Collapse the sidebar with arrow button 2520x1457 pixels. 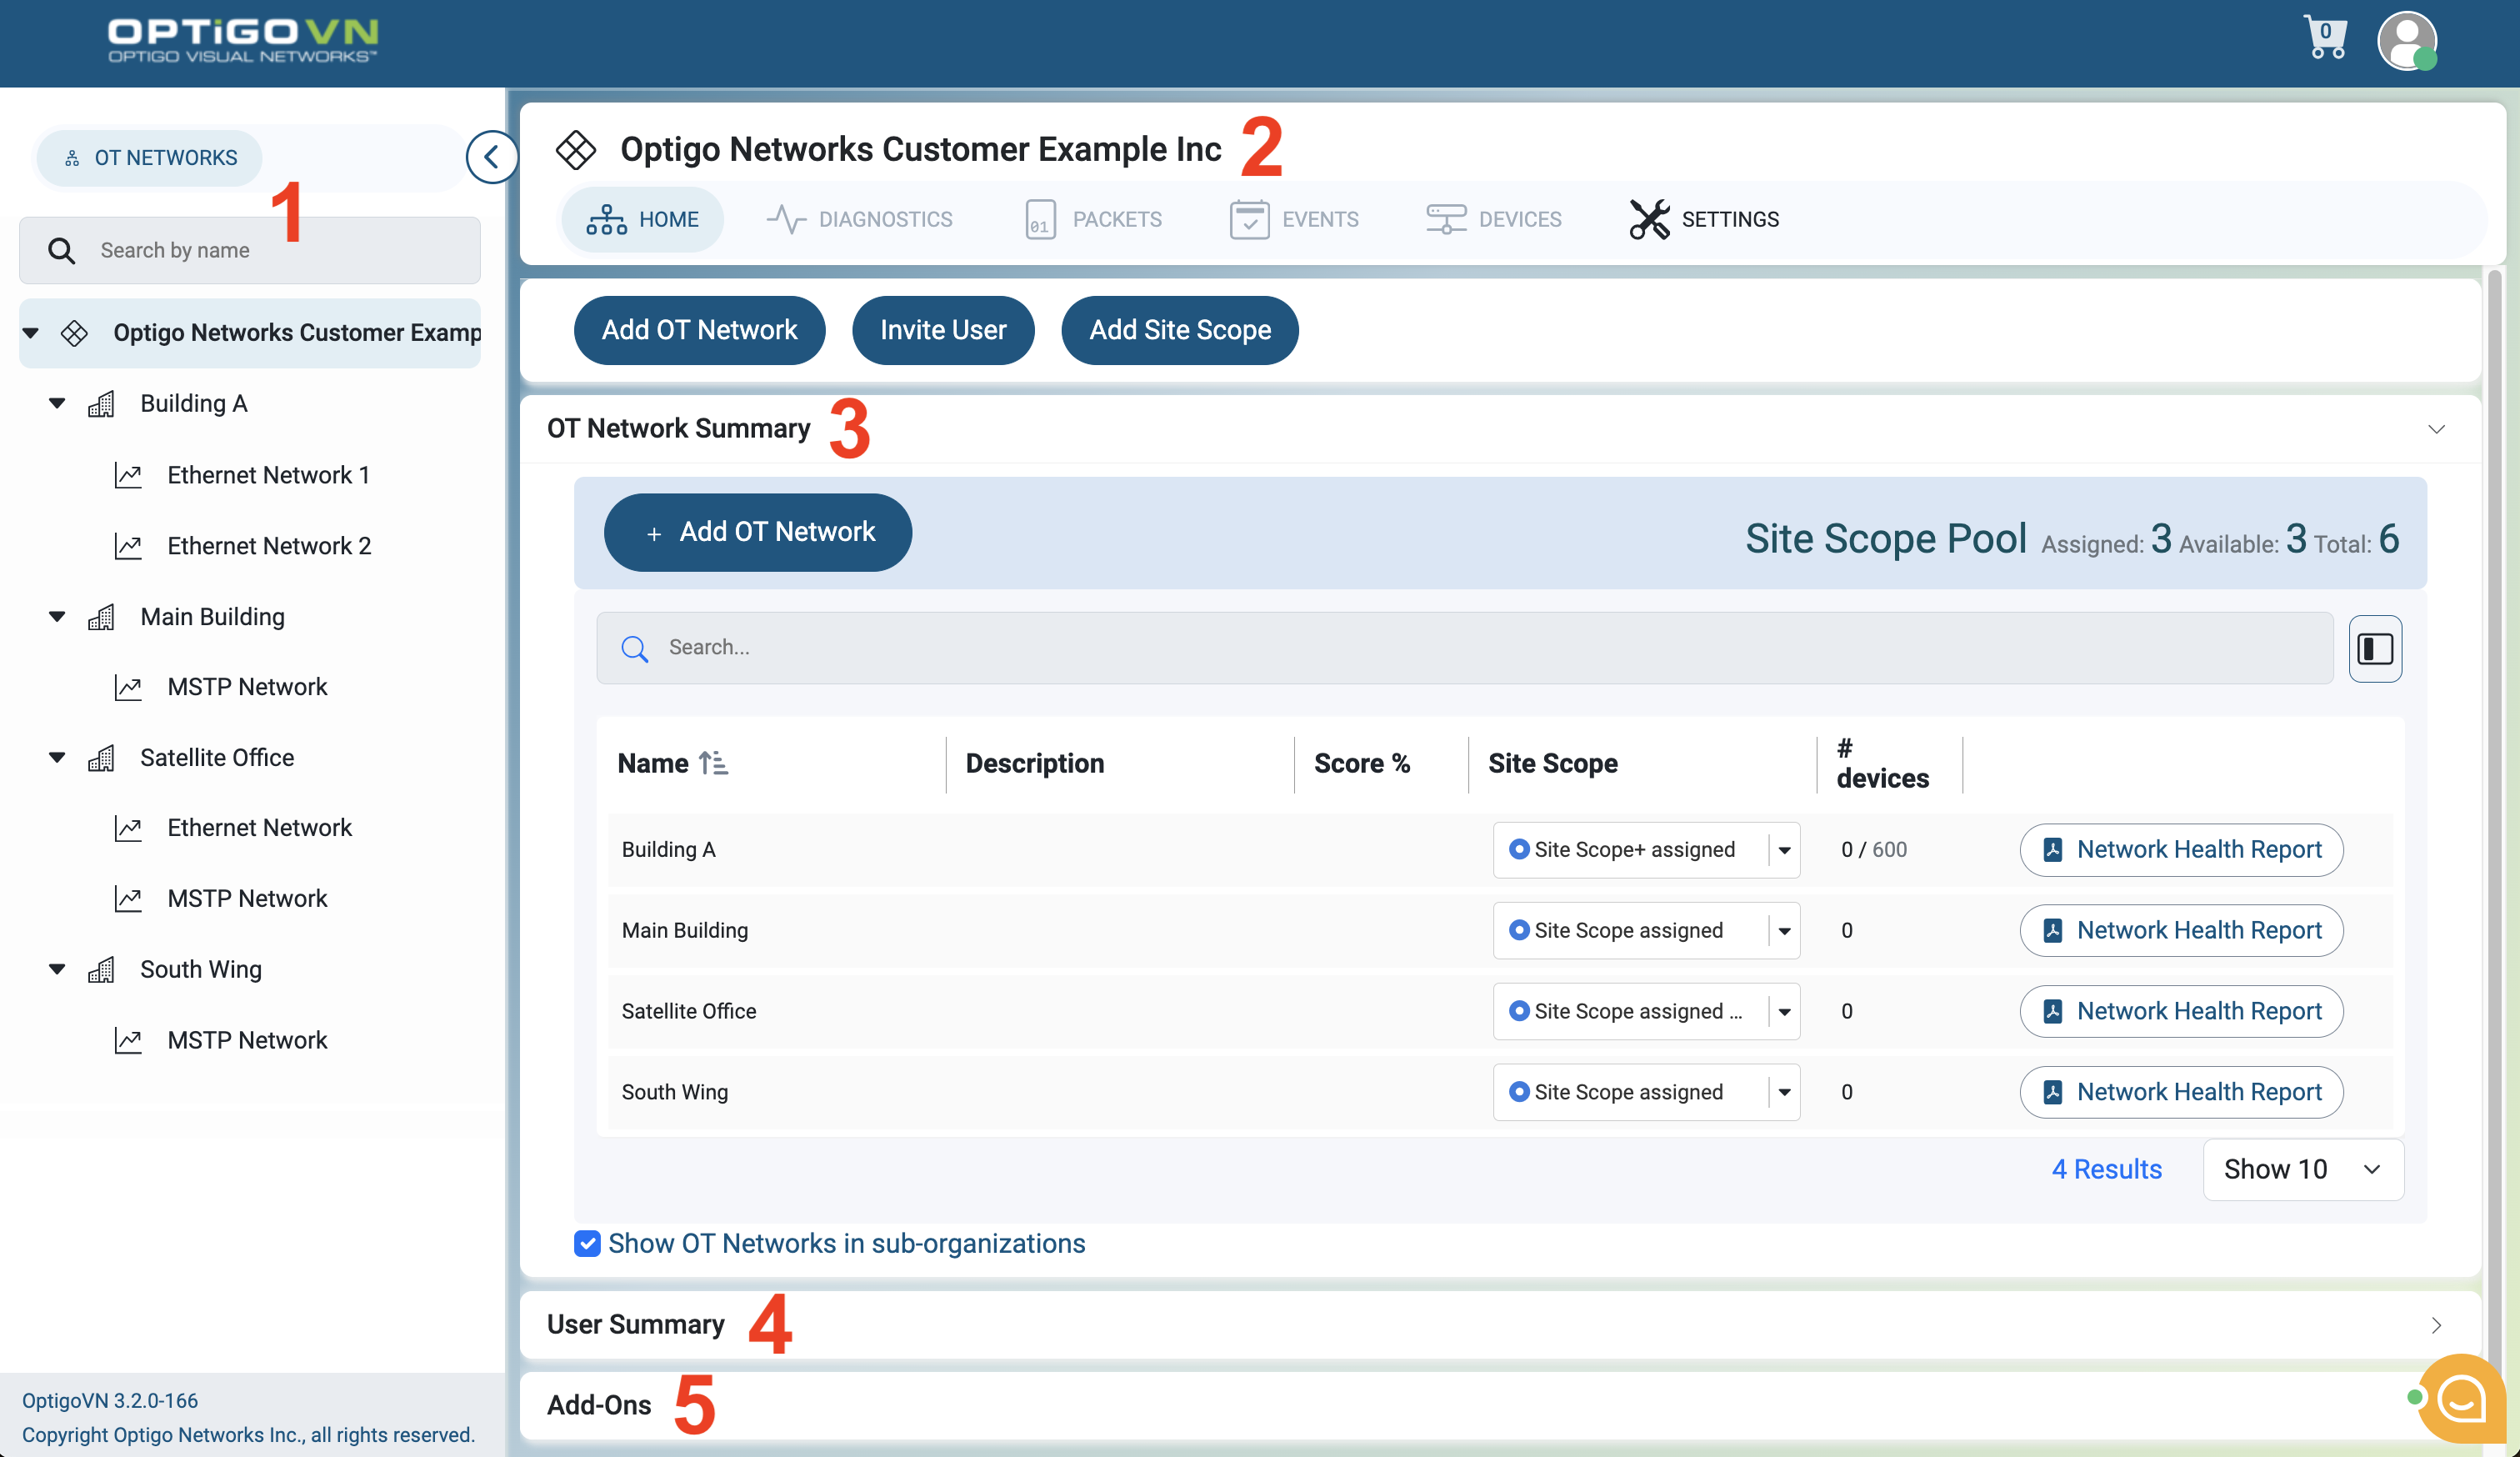click(491, 157)
